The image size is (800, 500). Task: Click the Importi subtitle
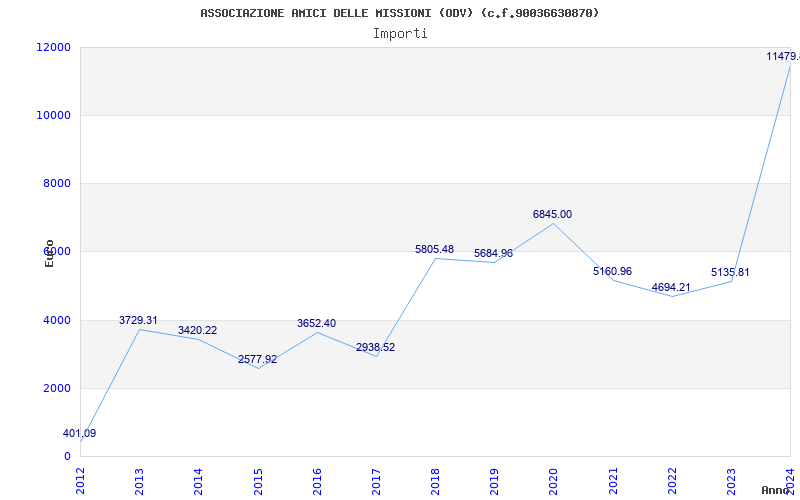(400, 34)
